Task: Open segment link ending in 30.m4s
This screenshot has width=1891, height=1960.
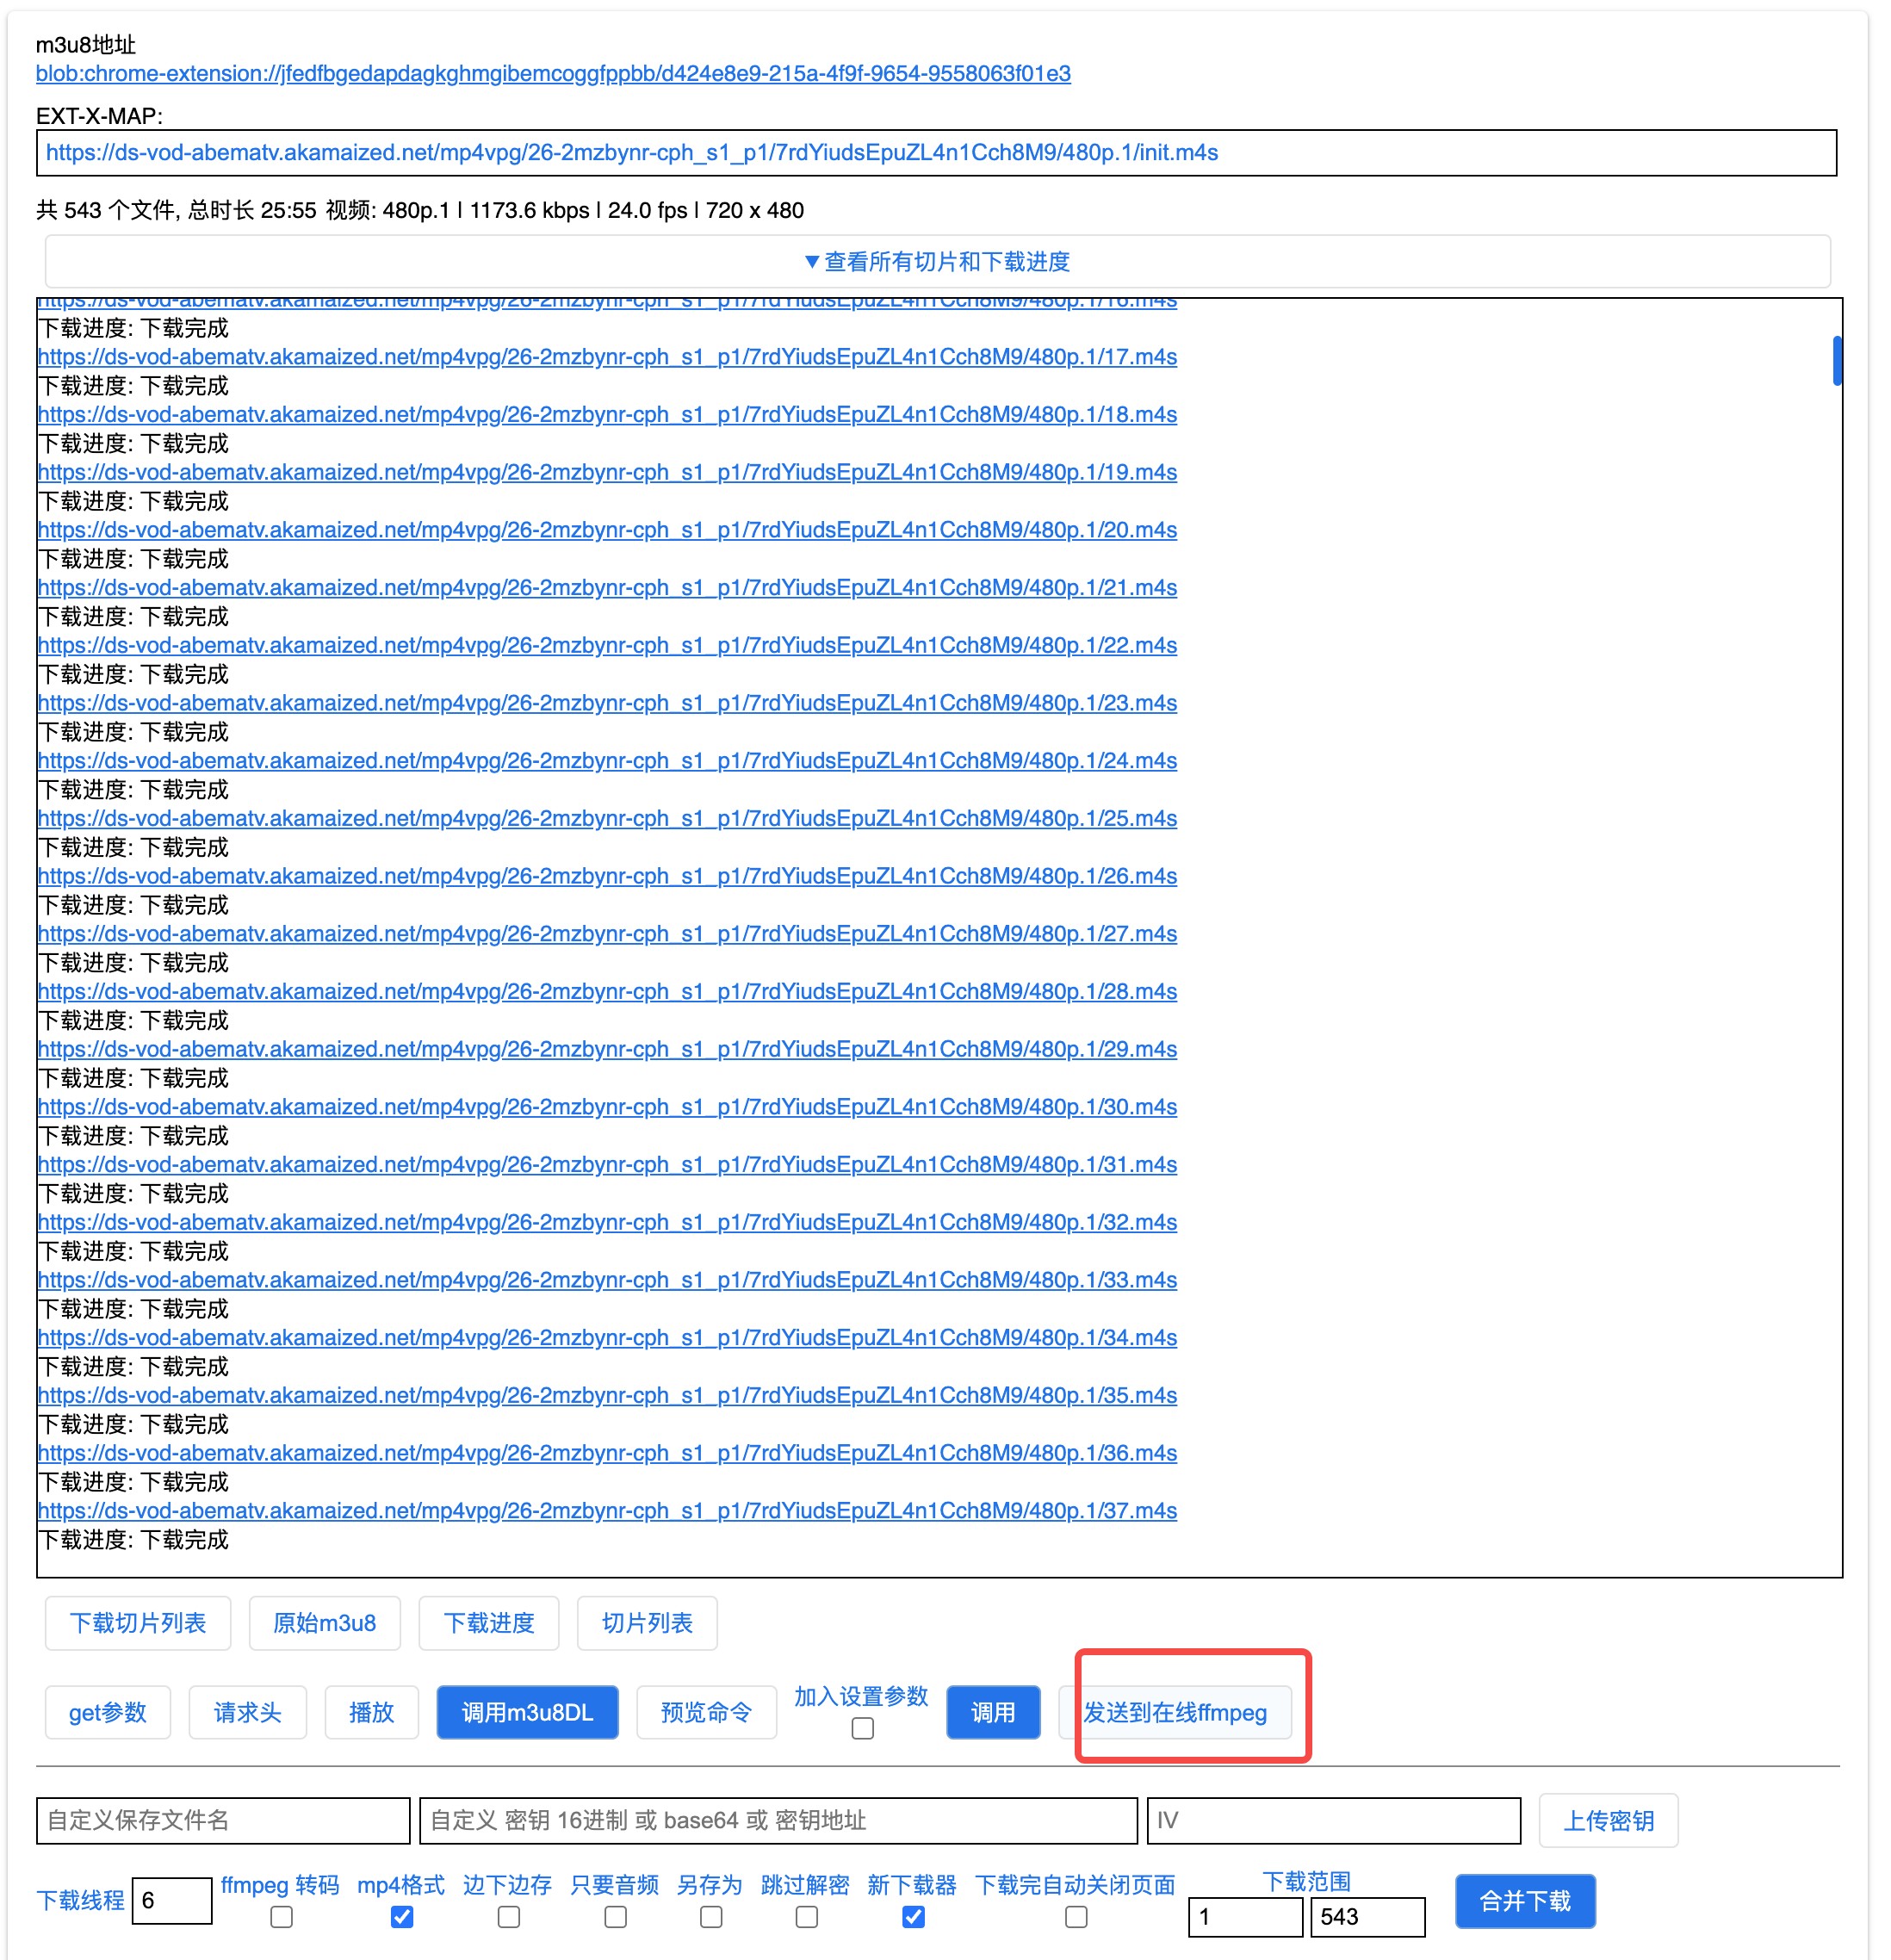Action: (607, 1107)
